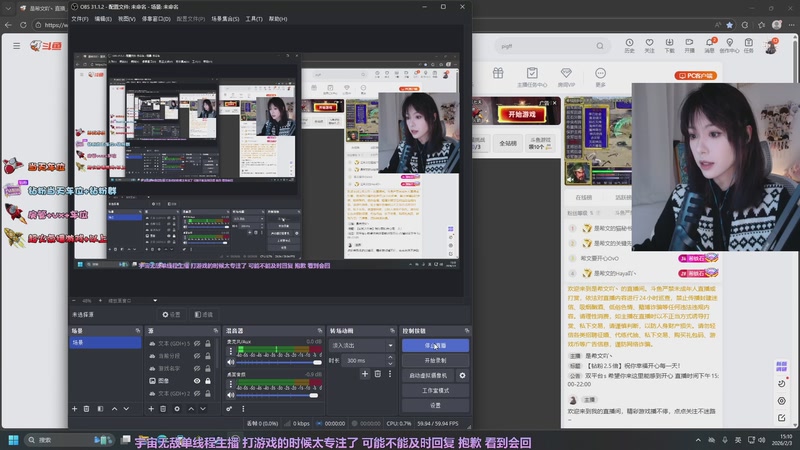This screenshot has height=450, width=800.
Task: Open the 场景集合(S) menu in OBS
Action: click(225, 19)
